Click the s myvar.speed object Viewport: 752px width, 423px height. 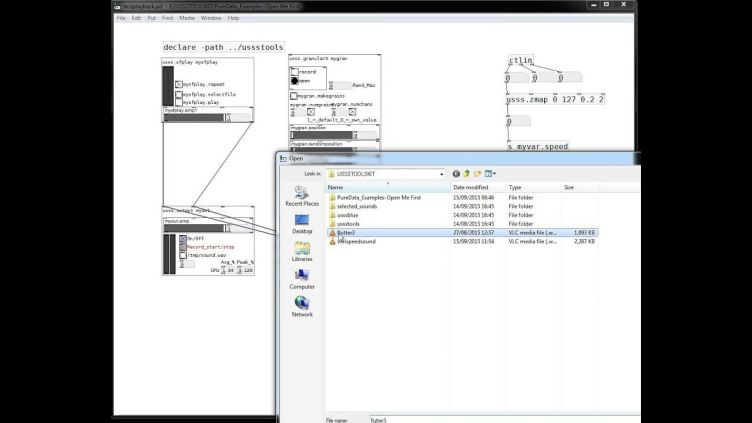[x=538, y=146]
